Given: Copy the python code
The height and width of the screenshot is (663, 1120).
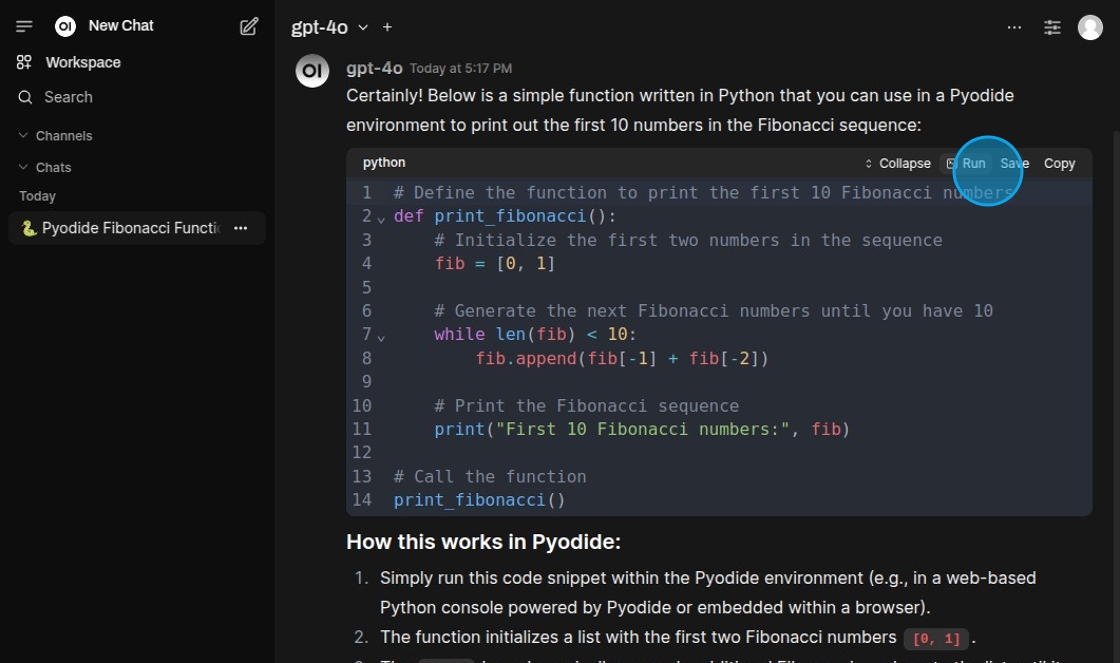Looking at the screenshot, I should point(1059,163).
